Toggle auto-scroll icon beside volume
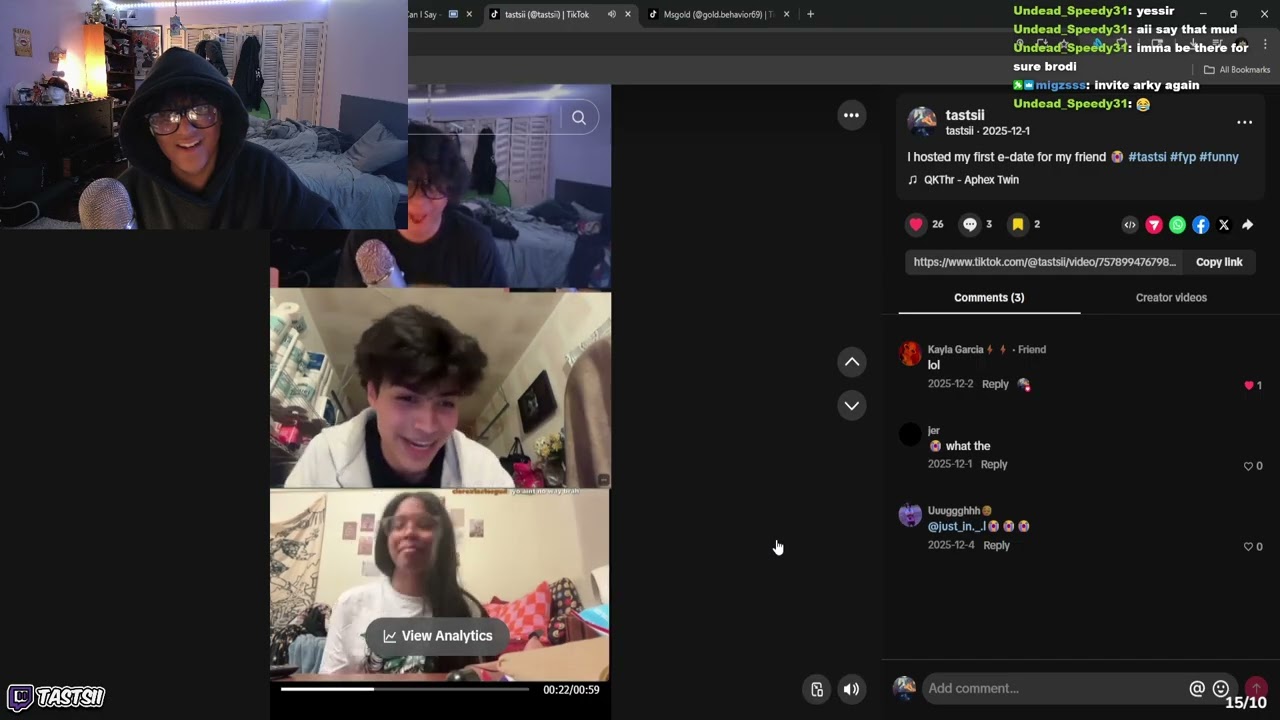This screenshot has width=1280, height=720. tap(817, 689)
